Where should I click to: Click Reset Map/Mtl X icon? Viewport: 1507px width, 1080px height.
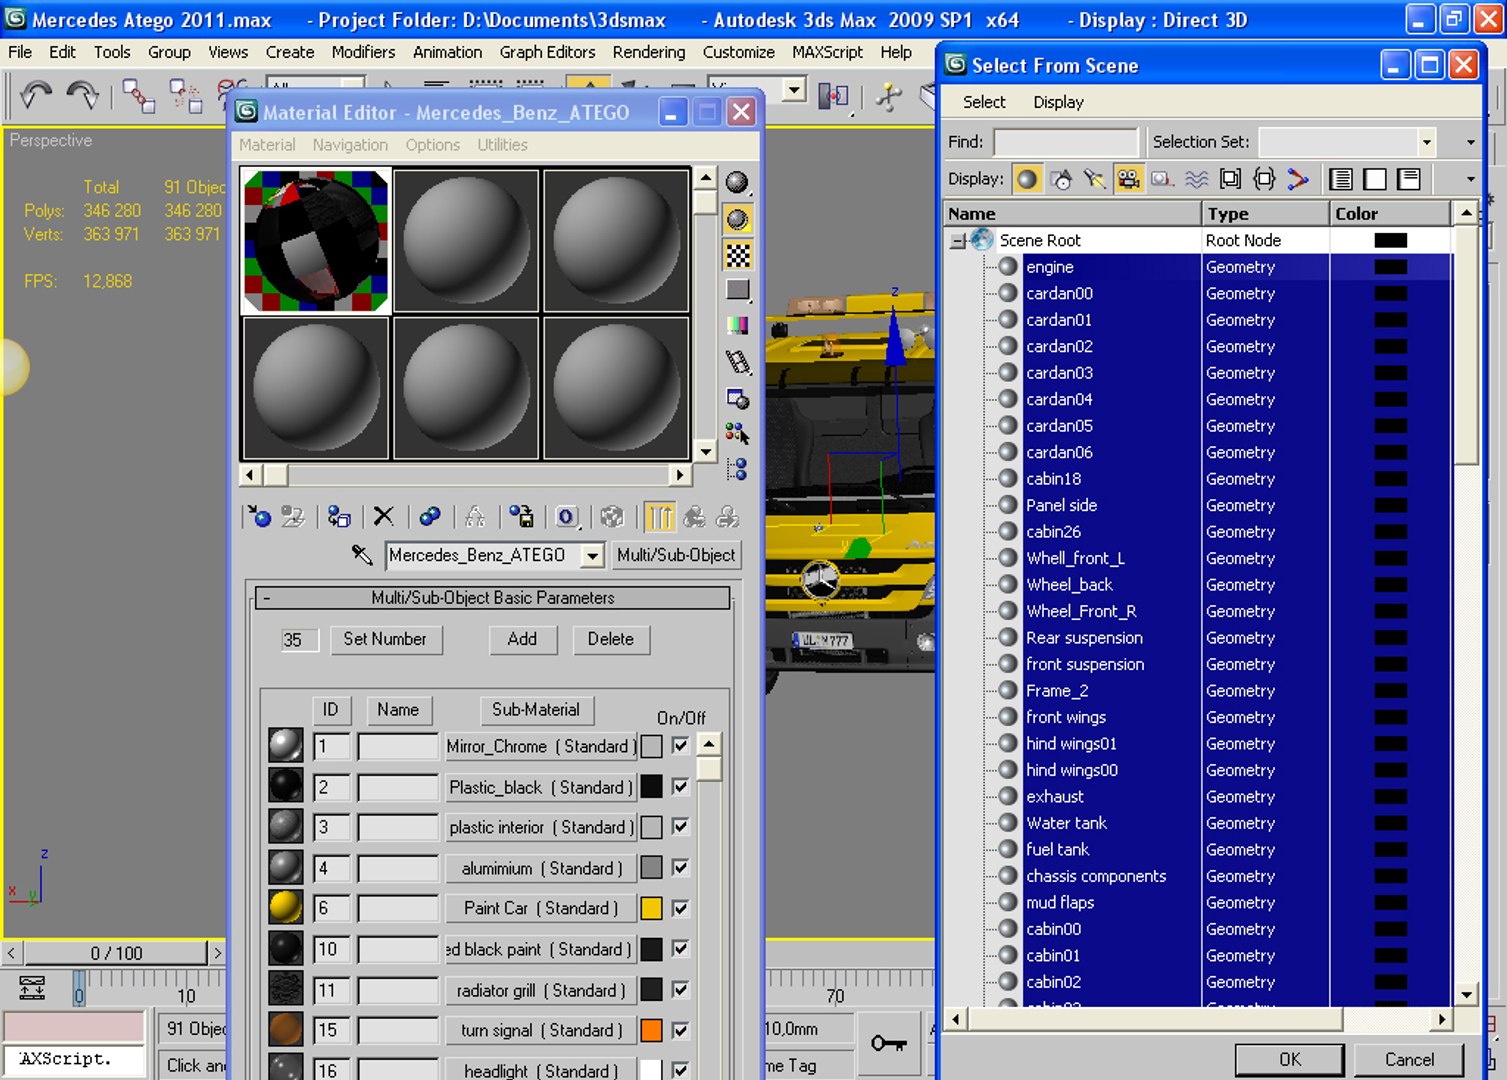coord(383,516)
